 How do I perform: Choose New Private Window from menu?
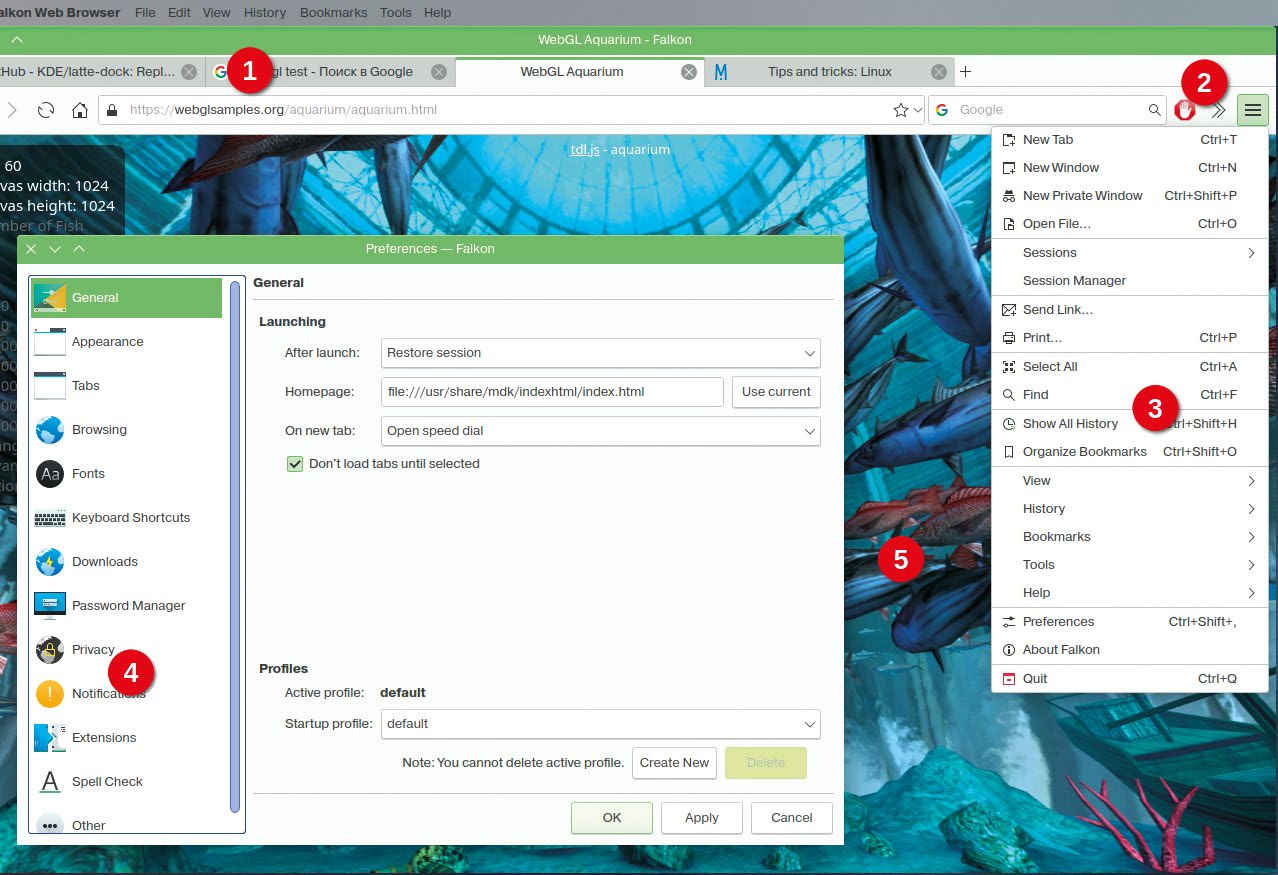(1082, 196)
